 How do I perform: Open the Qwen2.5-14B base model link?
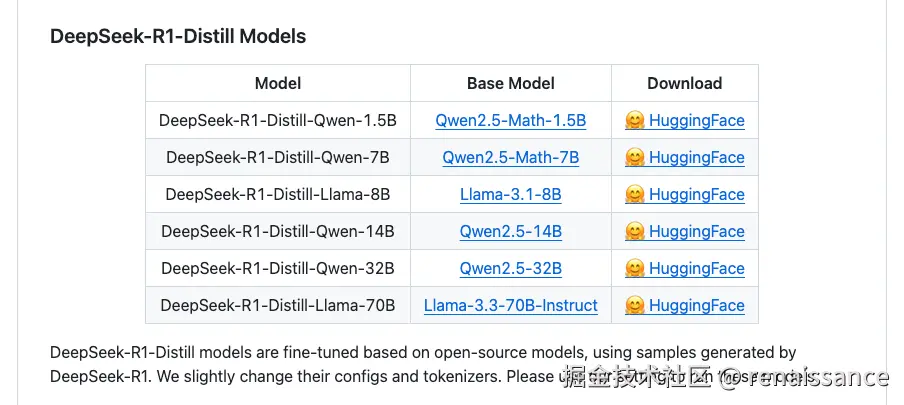click(510, 232)
